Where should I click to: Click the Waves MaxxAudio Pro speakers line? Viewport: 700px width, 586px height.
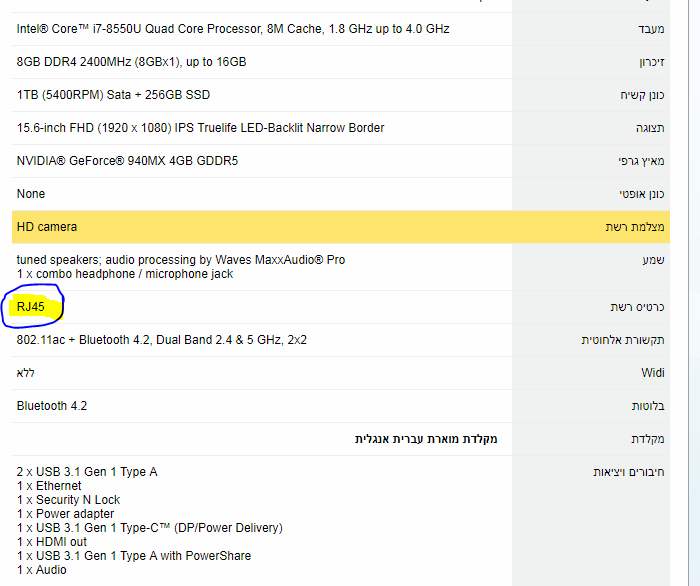pos(181,260)
